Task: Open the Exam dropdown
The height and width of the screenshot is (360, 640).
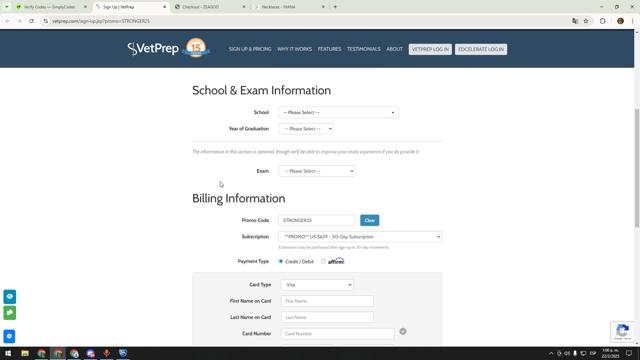Action: (317, 171)
